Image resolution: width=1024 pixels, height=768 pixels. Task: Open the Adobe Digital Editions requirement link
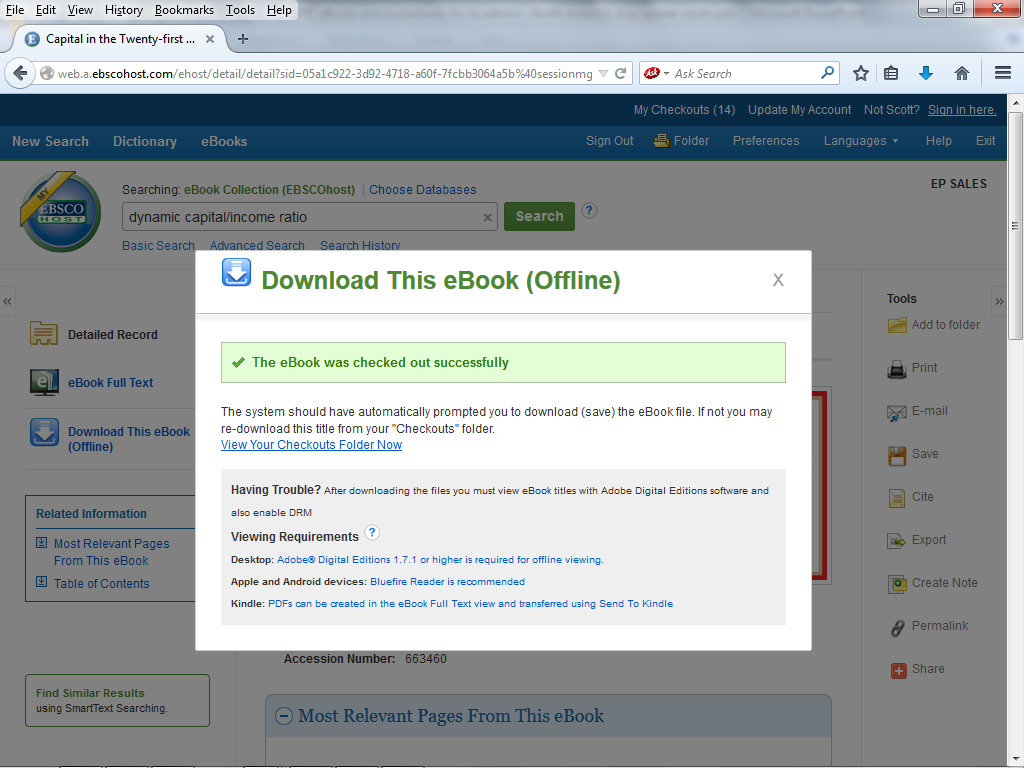[440, 560]
